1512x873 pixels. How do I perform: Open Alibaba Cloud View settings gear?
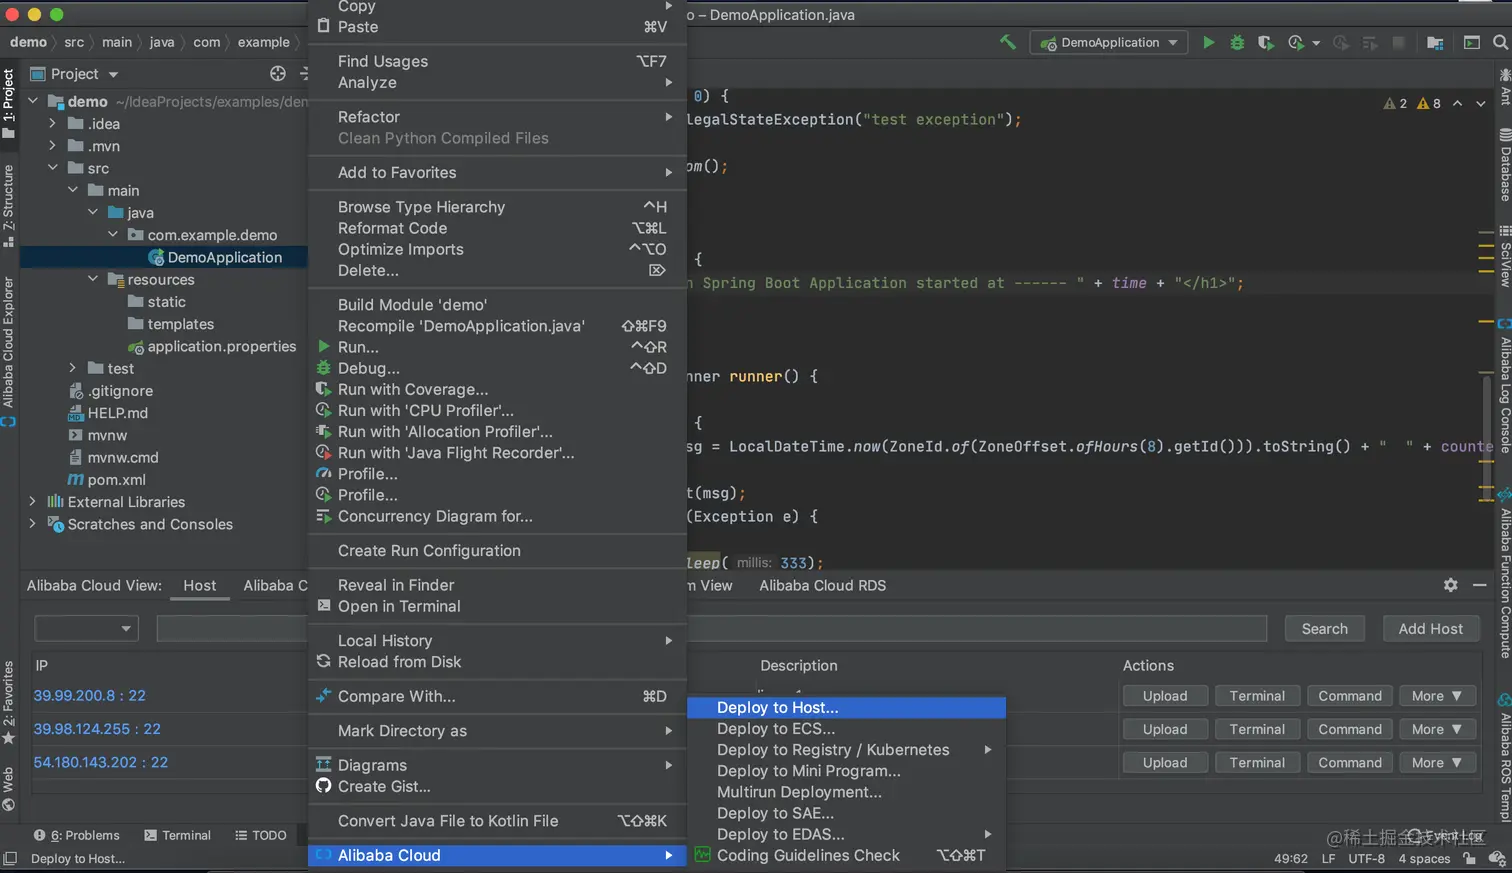click(1450, 585)
